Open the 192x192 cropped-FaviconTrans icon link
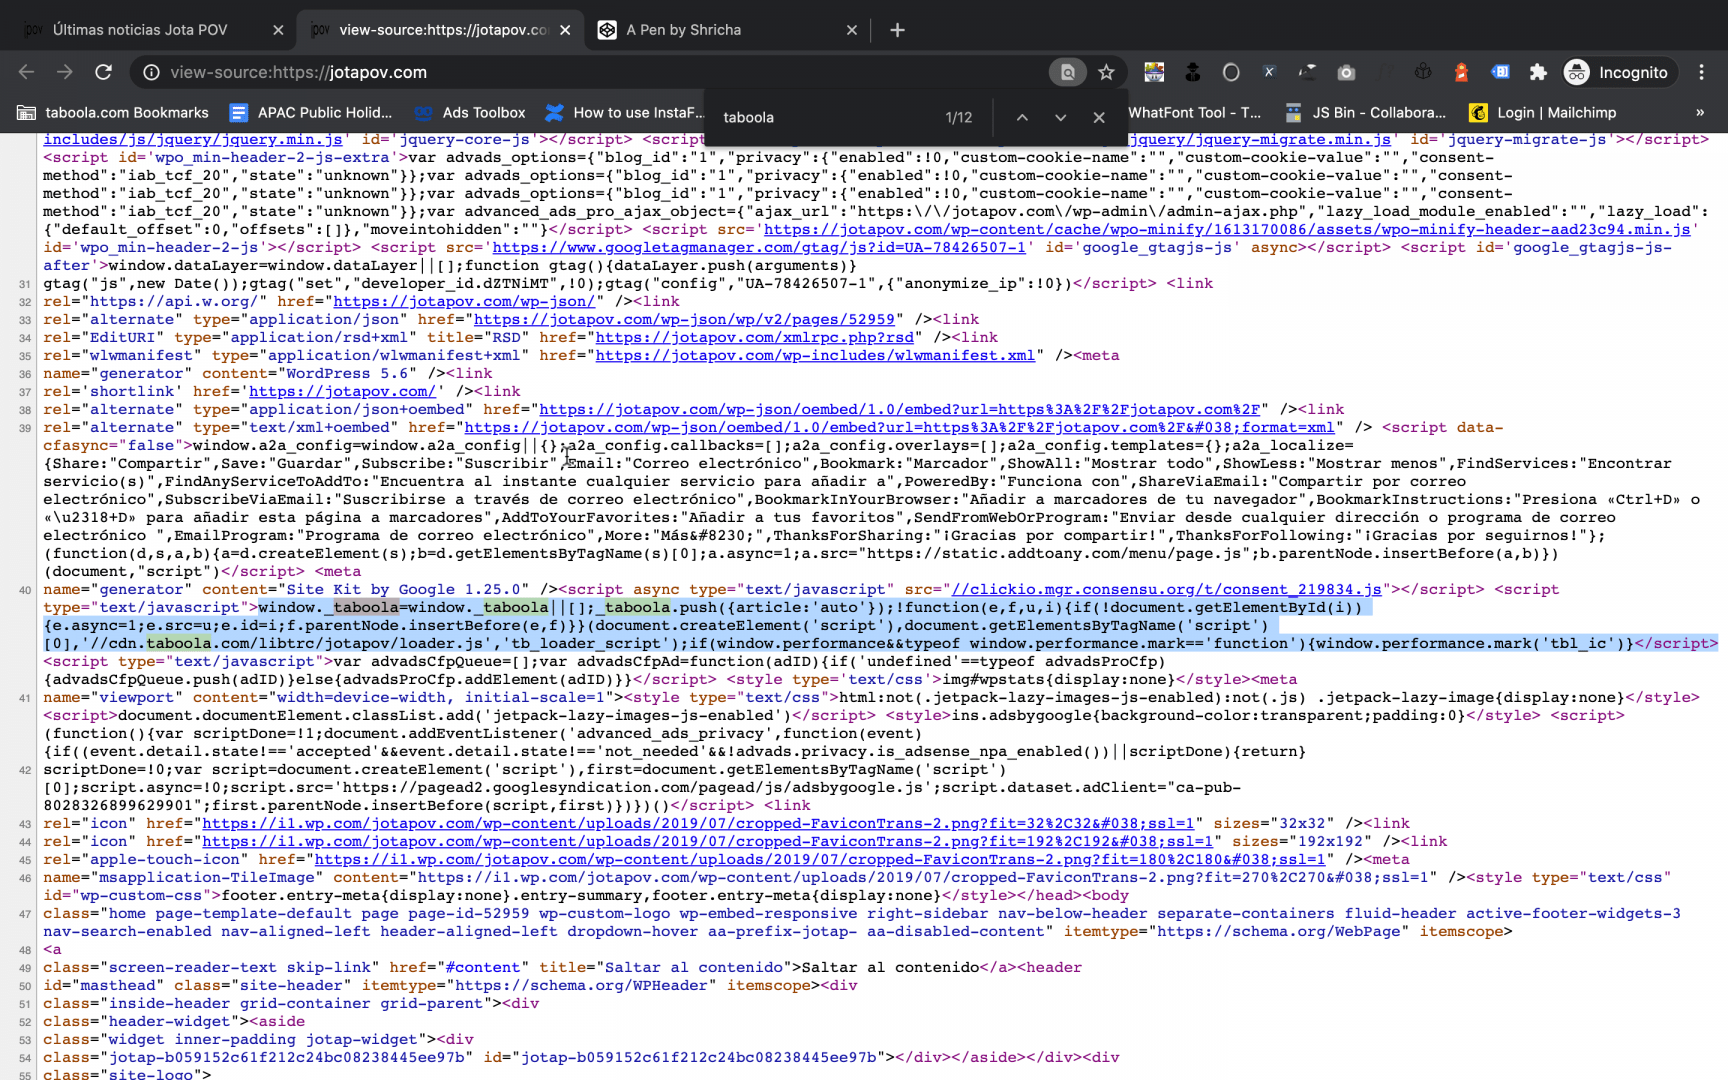The width and height of the screenshot is (1728, 1080). pyautogui.click(x=707, y=841)
